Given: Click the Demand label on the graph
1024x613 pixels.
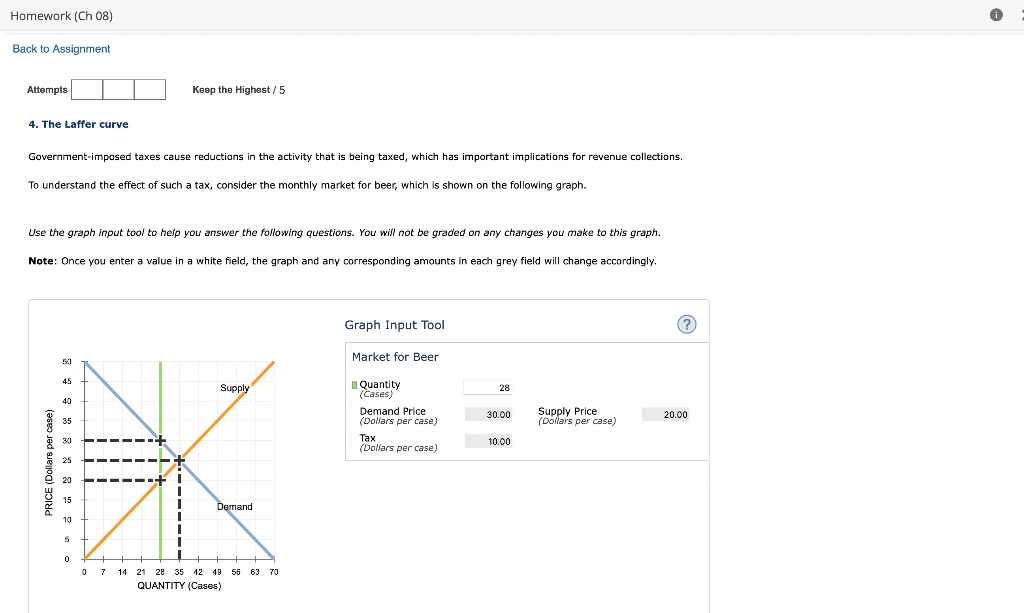Looking at the screenshot, I should click(x=234, y=507).
